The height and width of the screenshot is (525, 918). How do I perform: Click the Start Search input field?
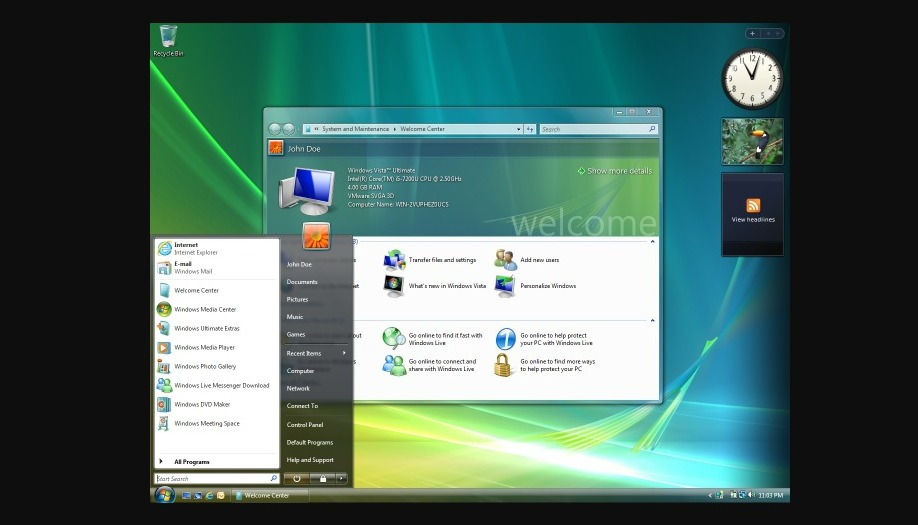click(217, 479)
